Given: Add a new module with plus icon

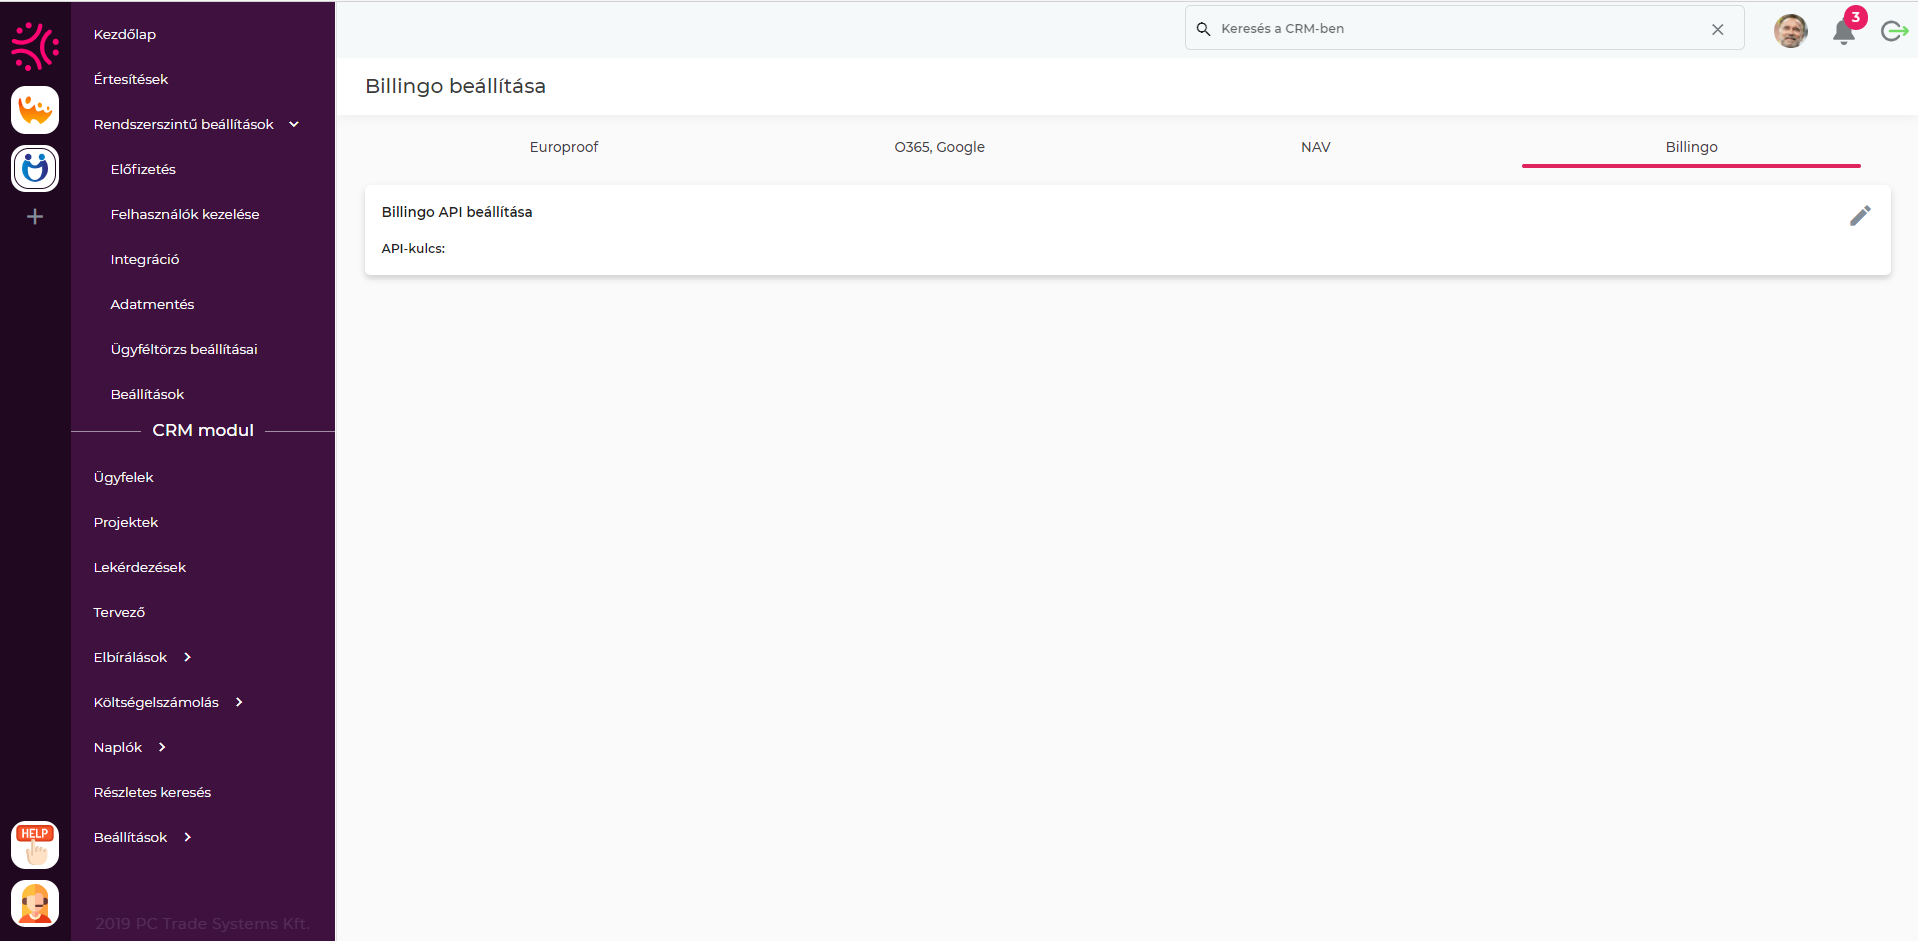Looking at the screenshot, I should point(35,217).
